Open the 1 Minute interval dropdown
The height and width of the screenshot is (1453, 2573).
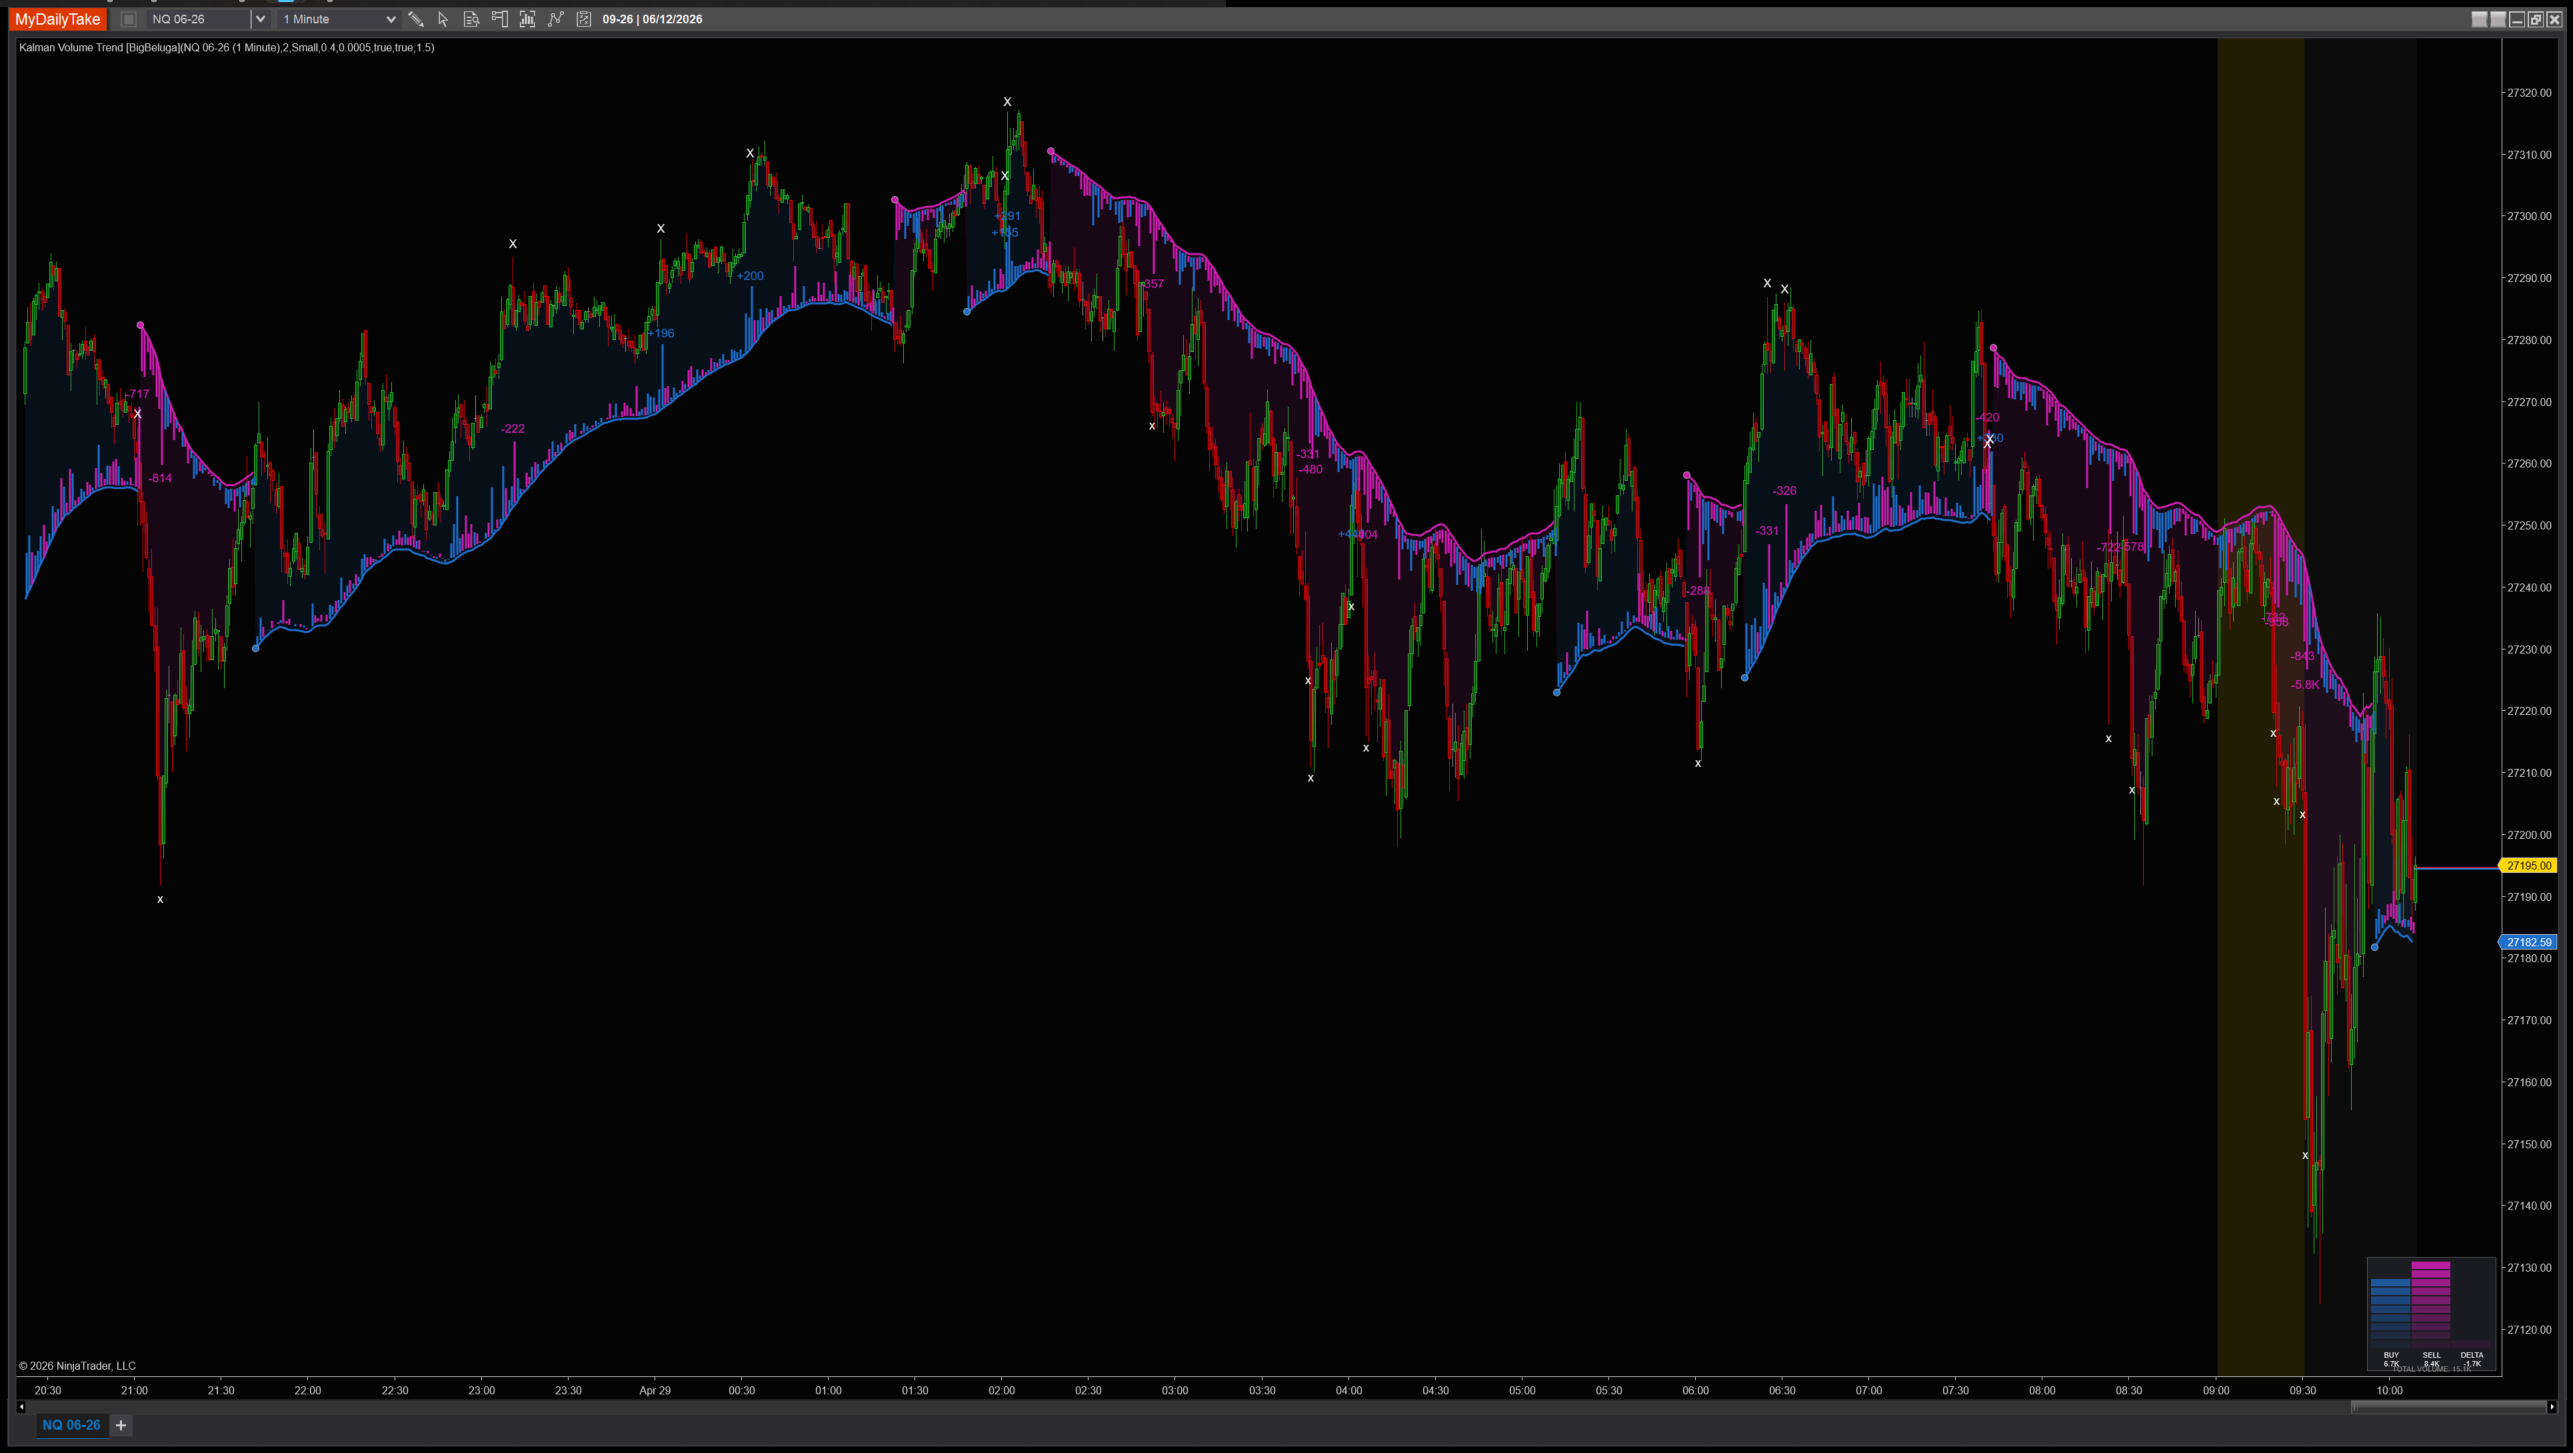pos(338,19)
